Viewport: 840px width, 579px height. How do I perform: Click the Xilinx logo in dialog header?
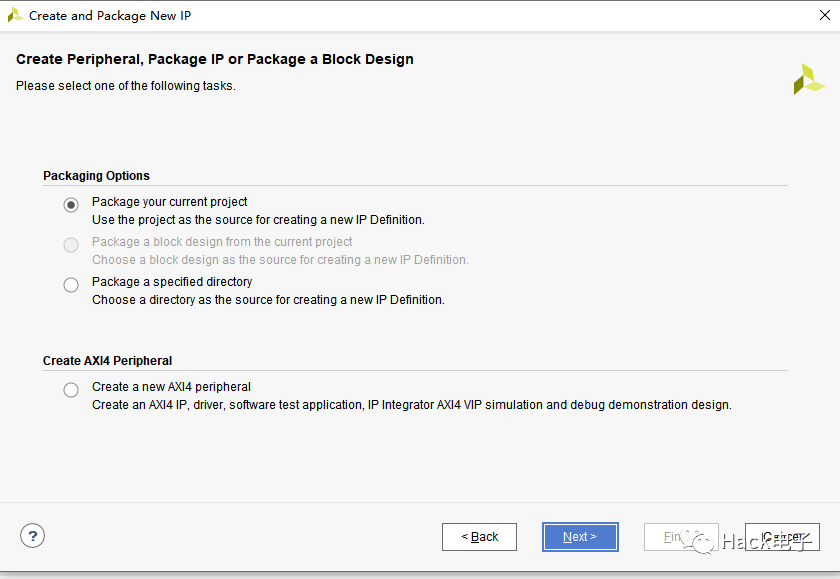808,79
